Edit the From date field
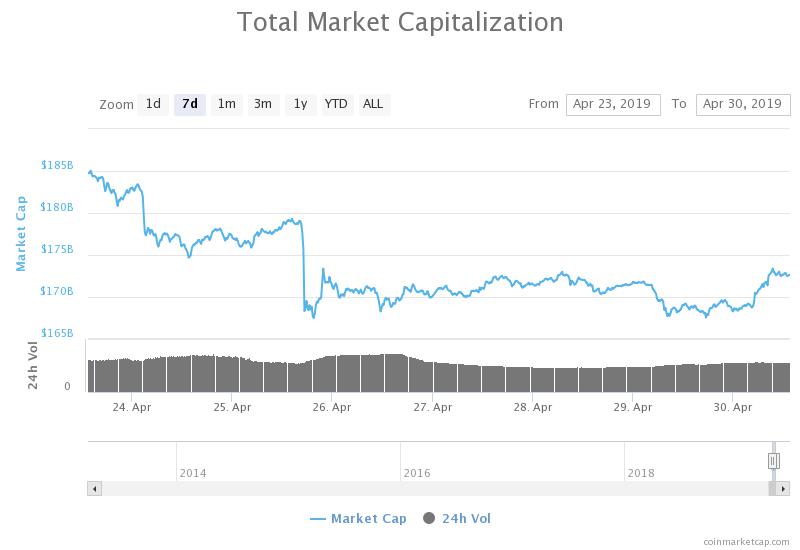 pyautogui.click(x=613, y=105)
